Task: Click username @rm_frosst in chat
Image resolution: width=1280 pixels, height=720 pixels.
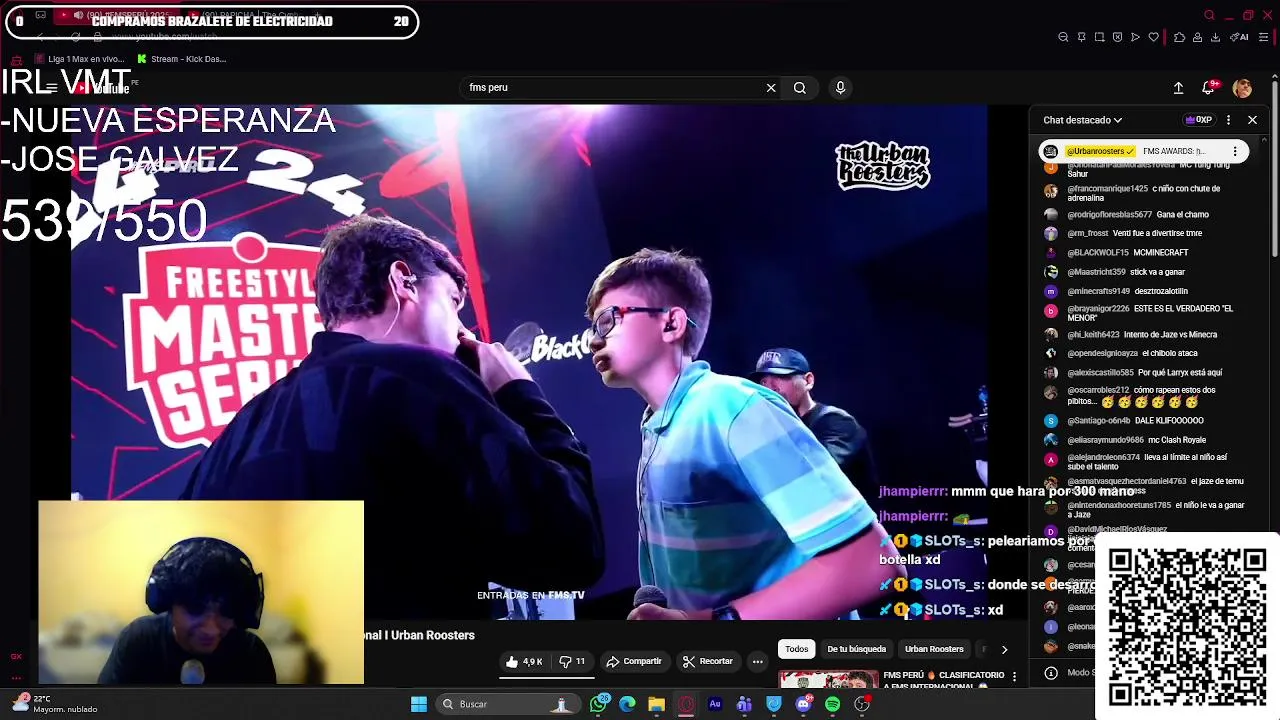Action: 1088,233
